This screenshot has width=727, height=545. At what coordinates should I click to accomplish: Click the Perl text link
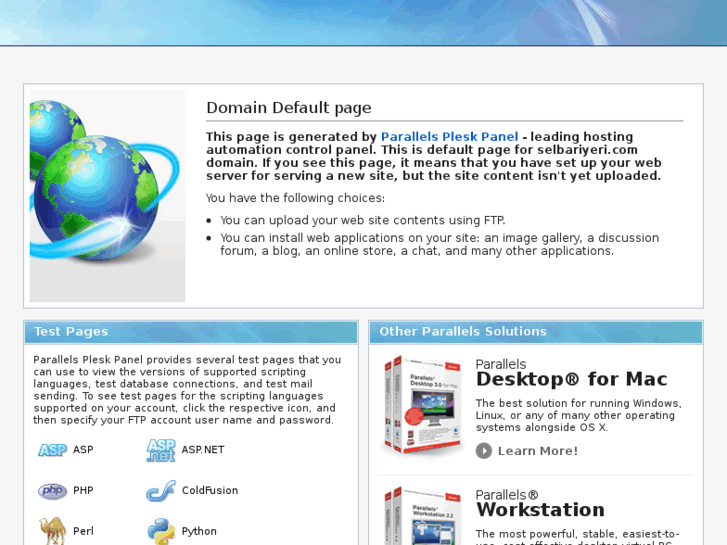[83, 531]
